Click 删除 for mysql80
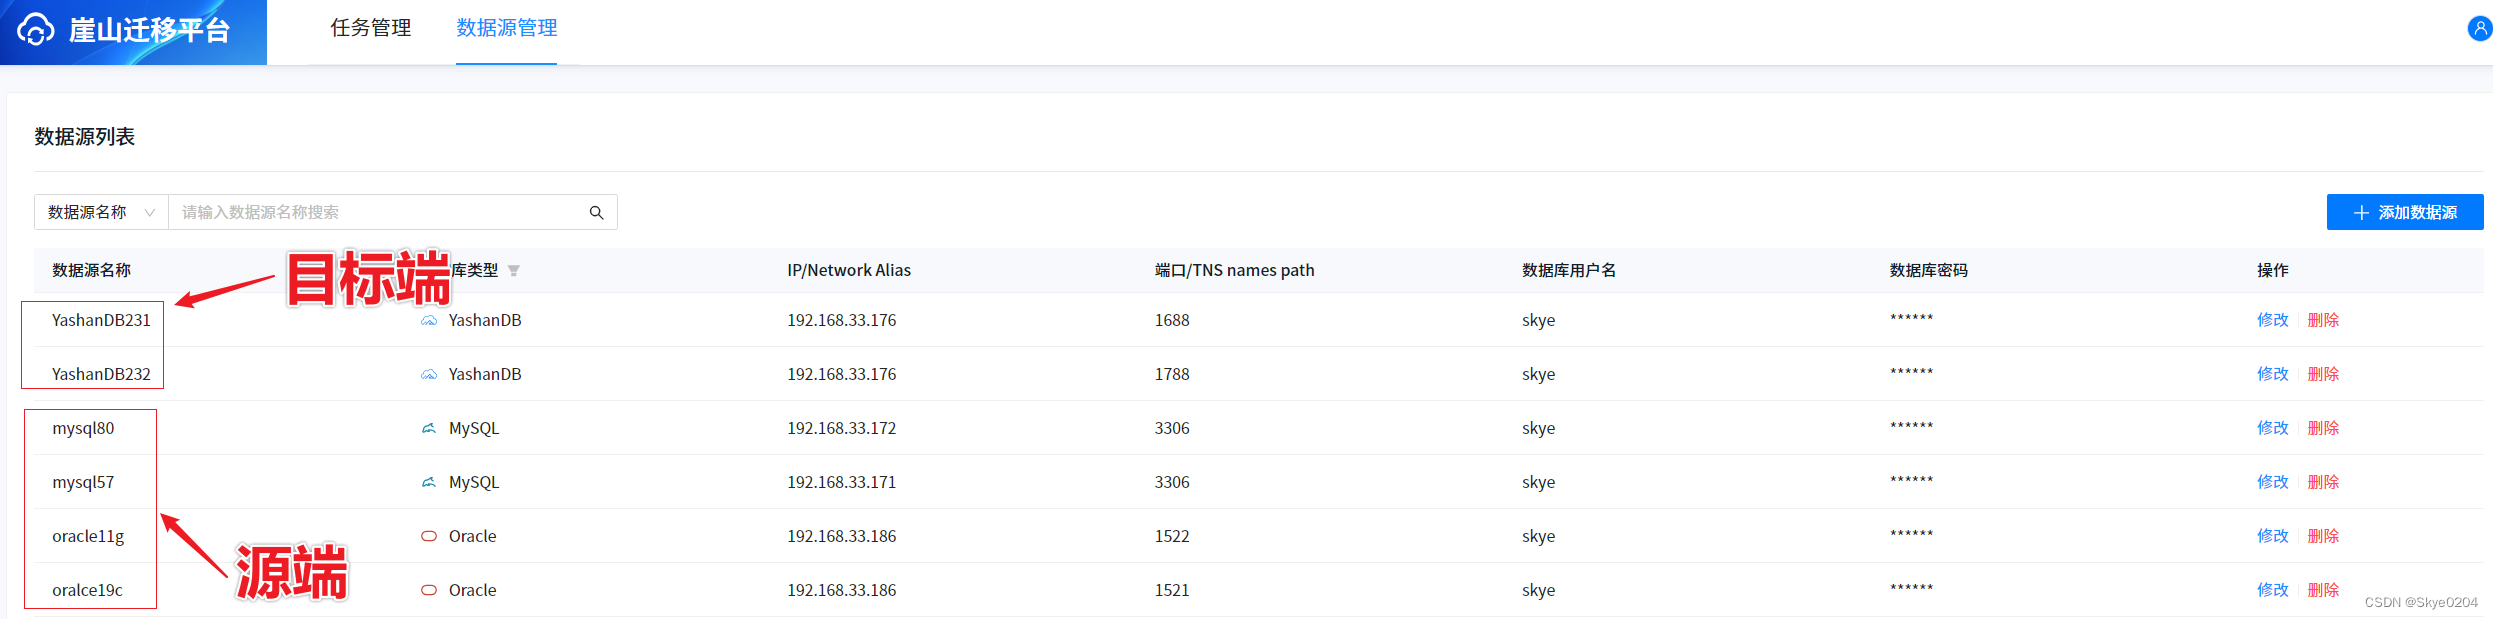The width and height of the screenshot is (2493, 619). 2323,428
